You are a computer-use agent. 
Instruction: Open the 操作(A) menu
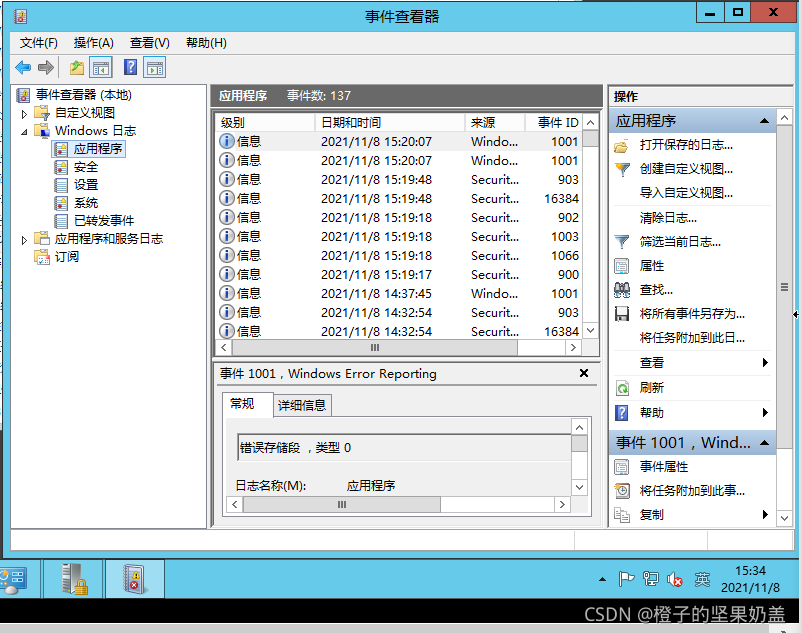(94, 43)
